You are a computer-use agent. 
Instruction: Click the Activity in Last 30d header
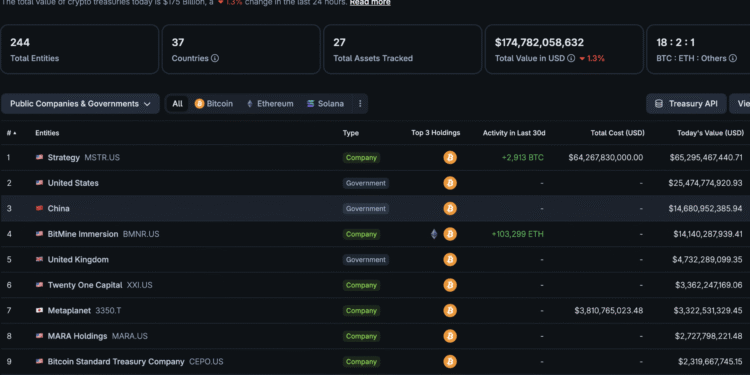click(x=514, y=133)
